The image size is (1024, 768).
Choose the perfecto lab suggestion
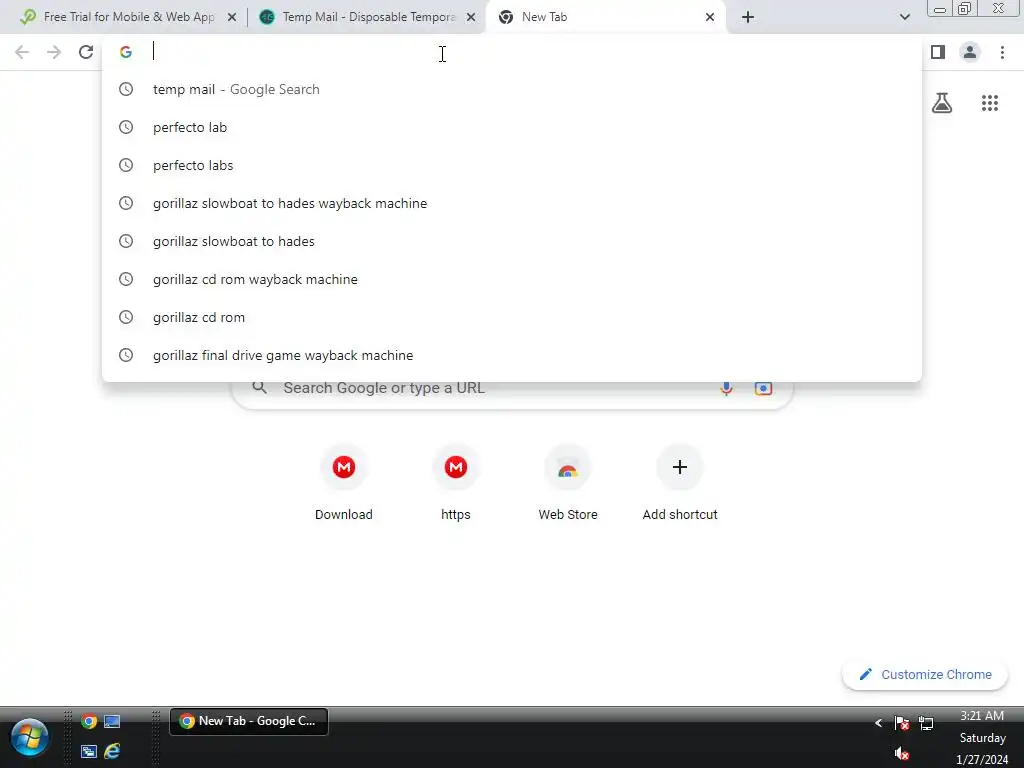(x=511, y=127)
